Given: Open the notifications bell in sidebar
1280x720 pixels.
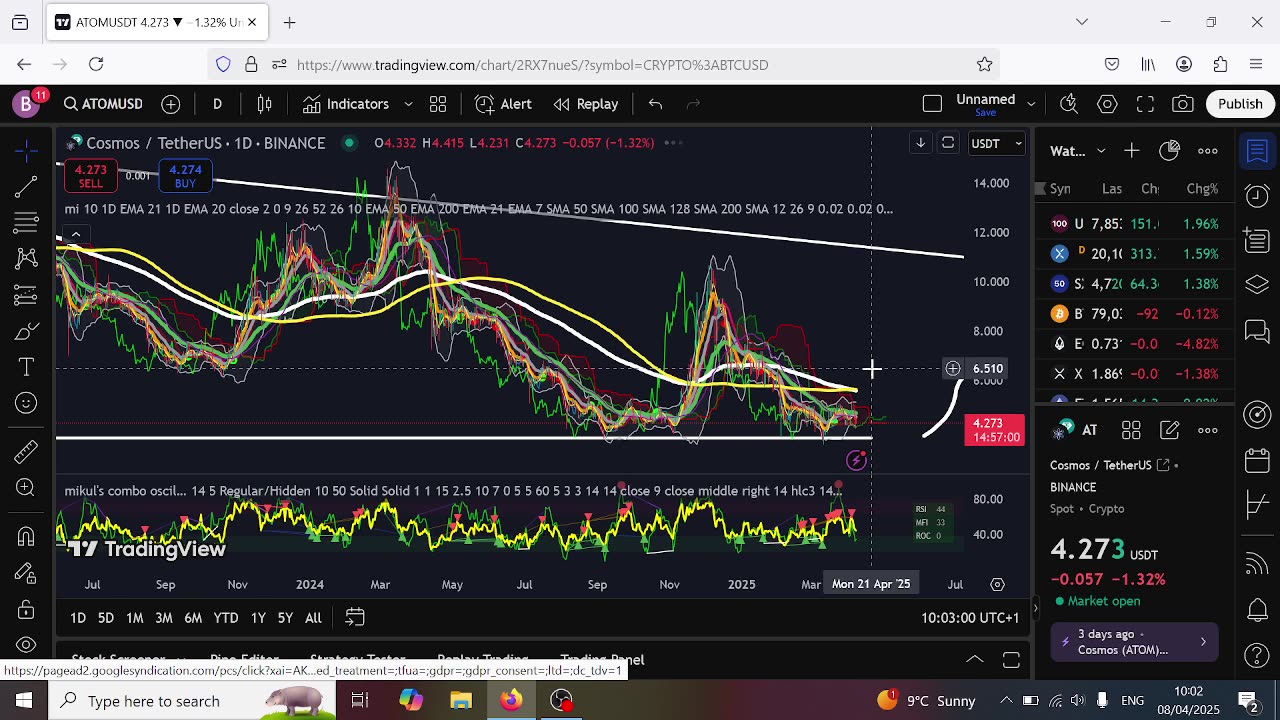Looking at the screenshot, I should [1257, 609].
